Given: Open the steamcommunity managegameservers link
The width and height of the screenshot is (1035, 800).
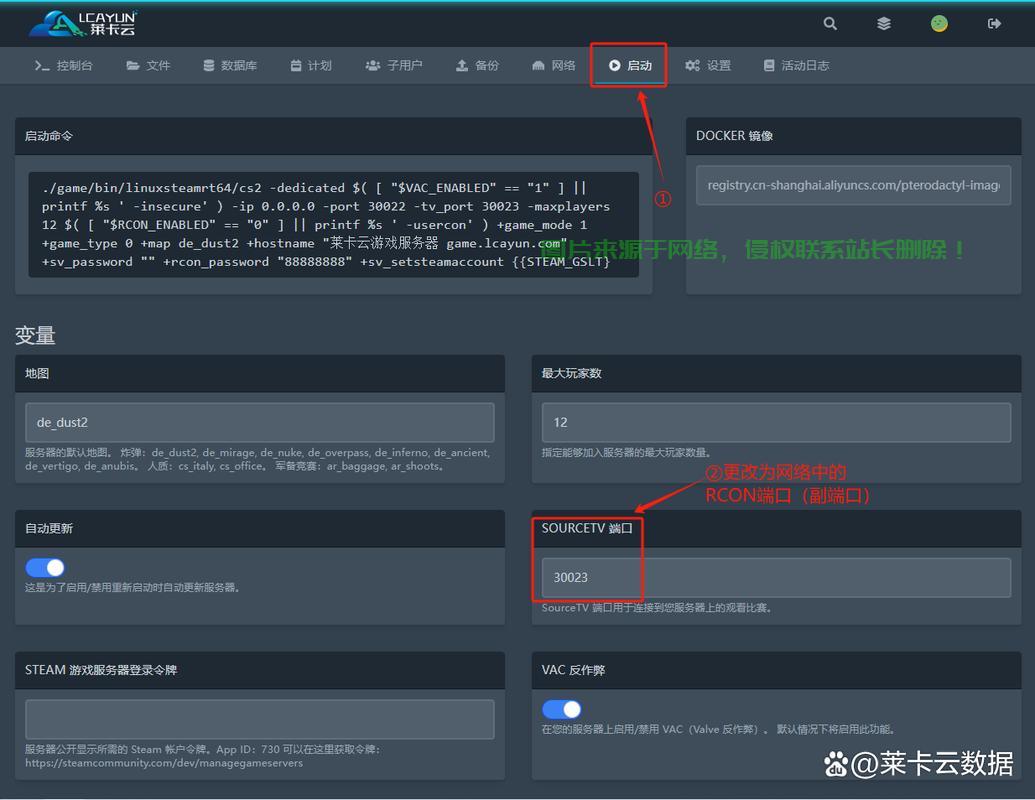Looking at the screenshot, I should [164, 763].
